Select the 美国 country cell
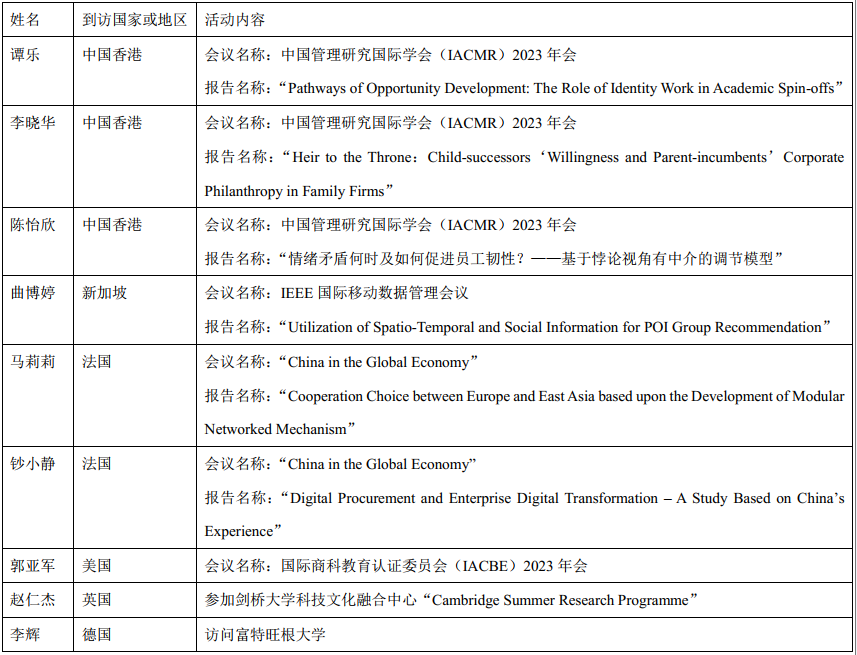Screen dimensions: 857x655 click(97, 565)
